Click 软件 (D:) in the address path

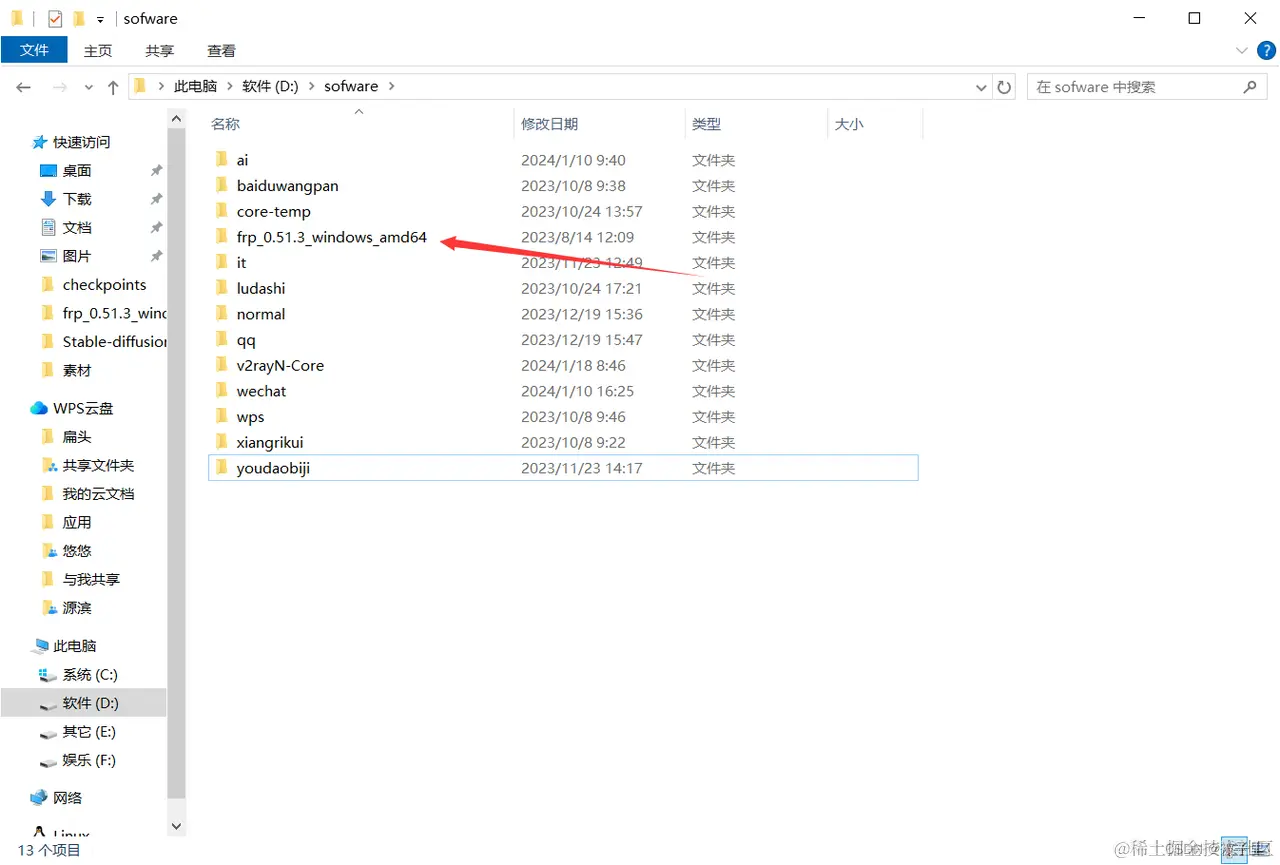270,87
